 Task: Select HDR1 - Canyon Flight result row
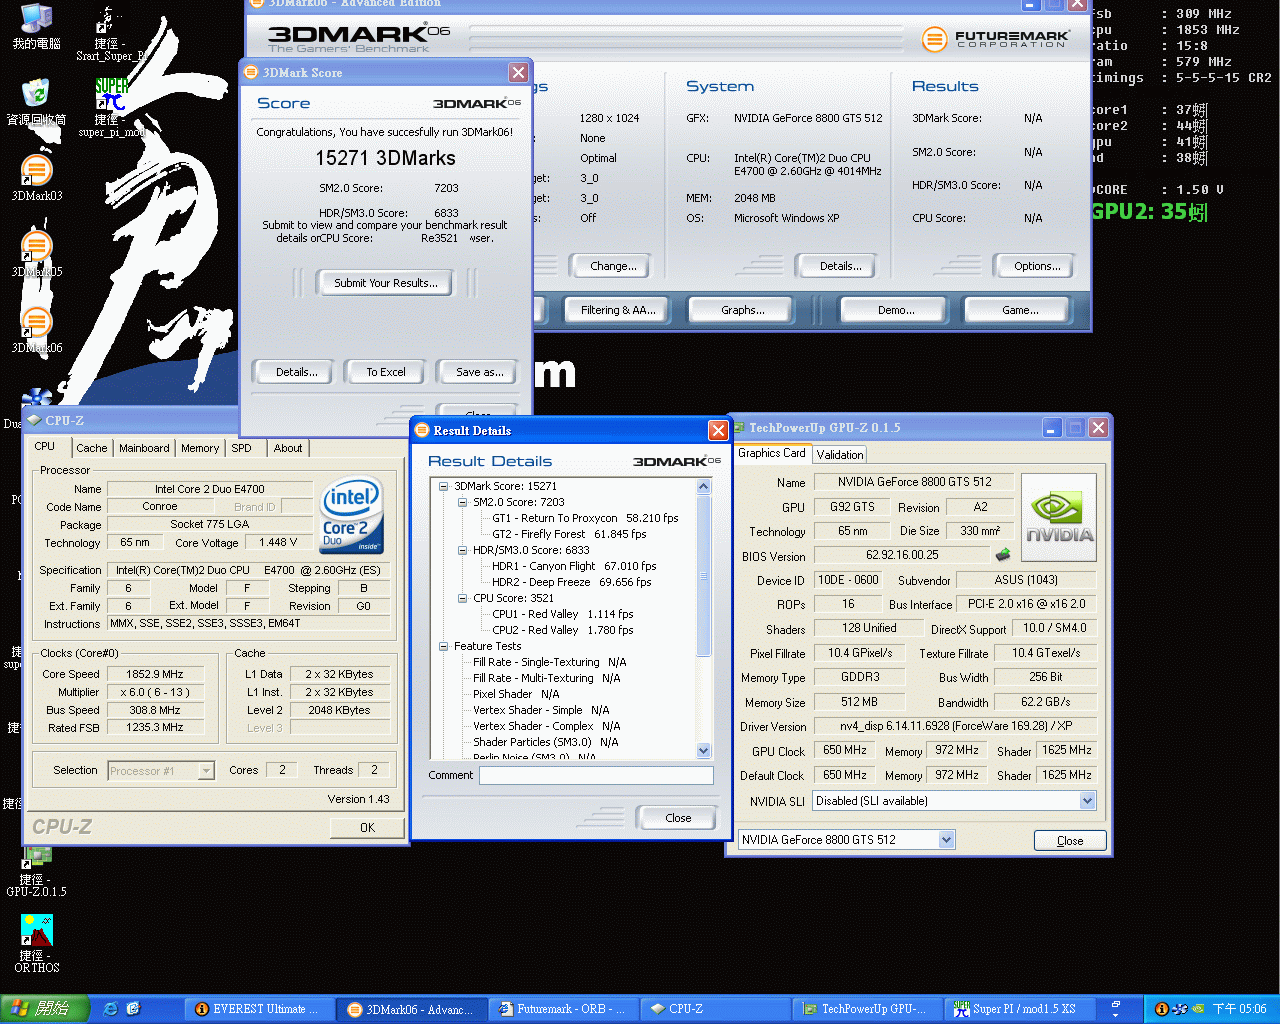[574, 566]
